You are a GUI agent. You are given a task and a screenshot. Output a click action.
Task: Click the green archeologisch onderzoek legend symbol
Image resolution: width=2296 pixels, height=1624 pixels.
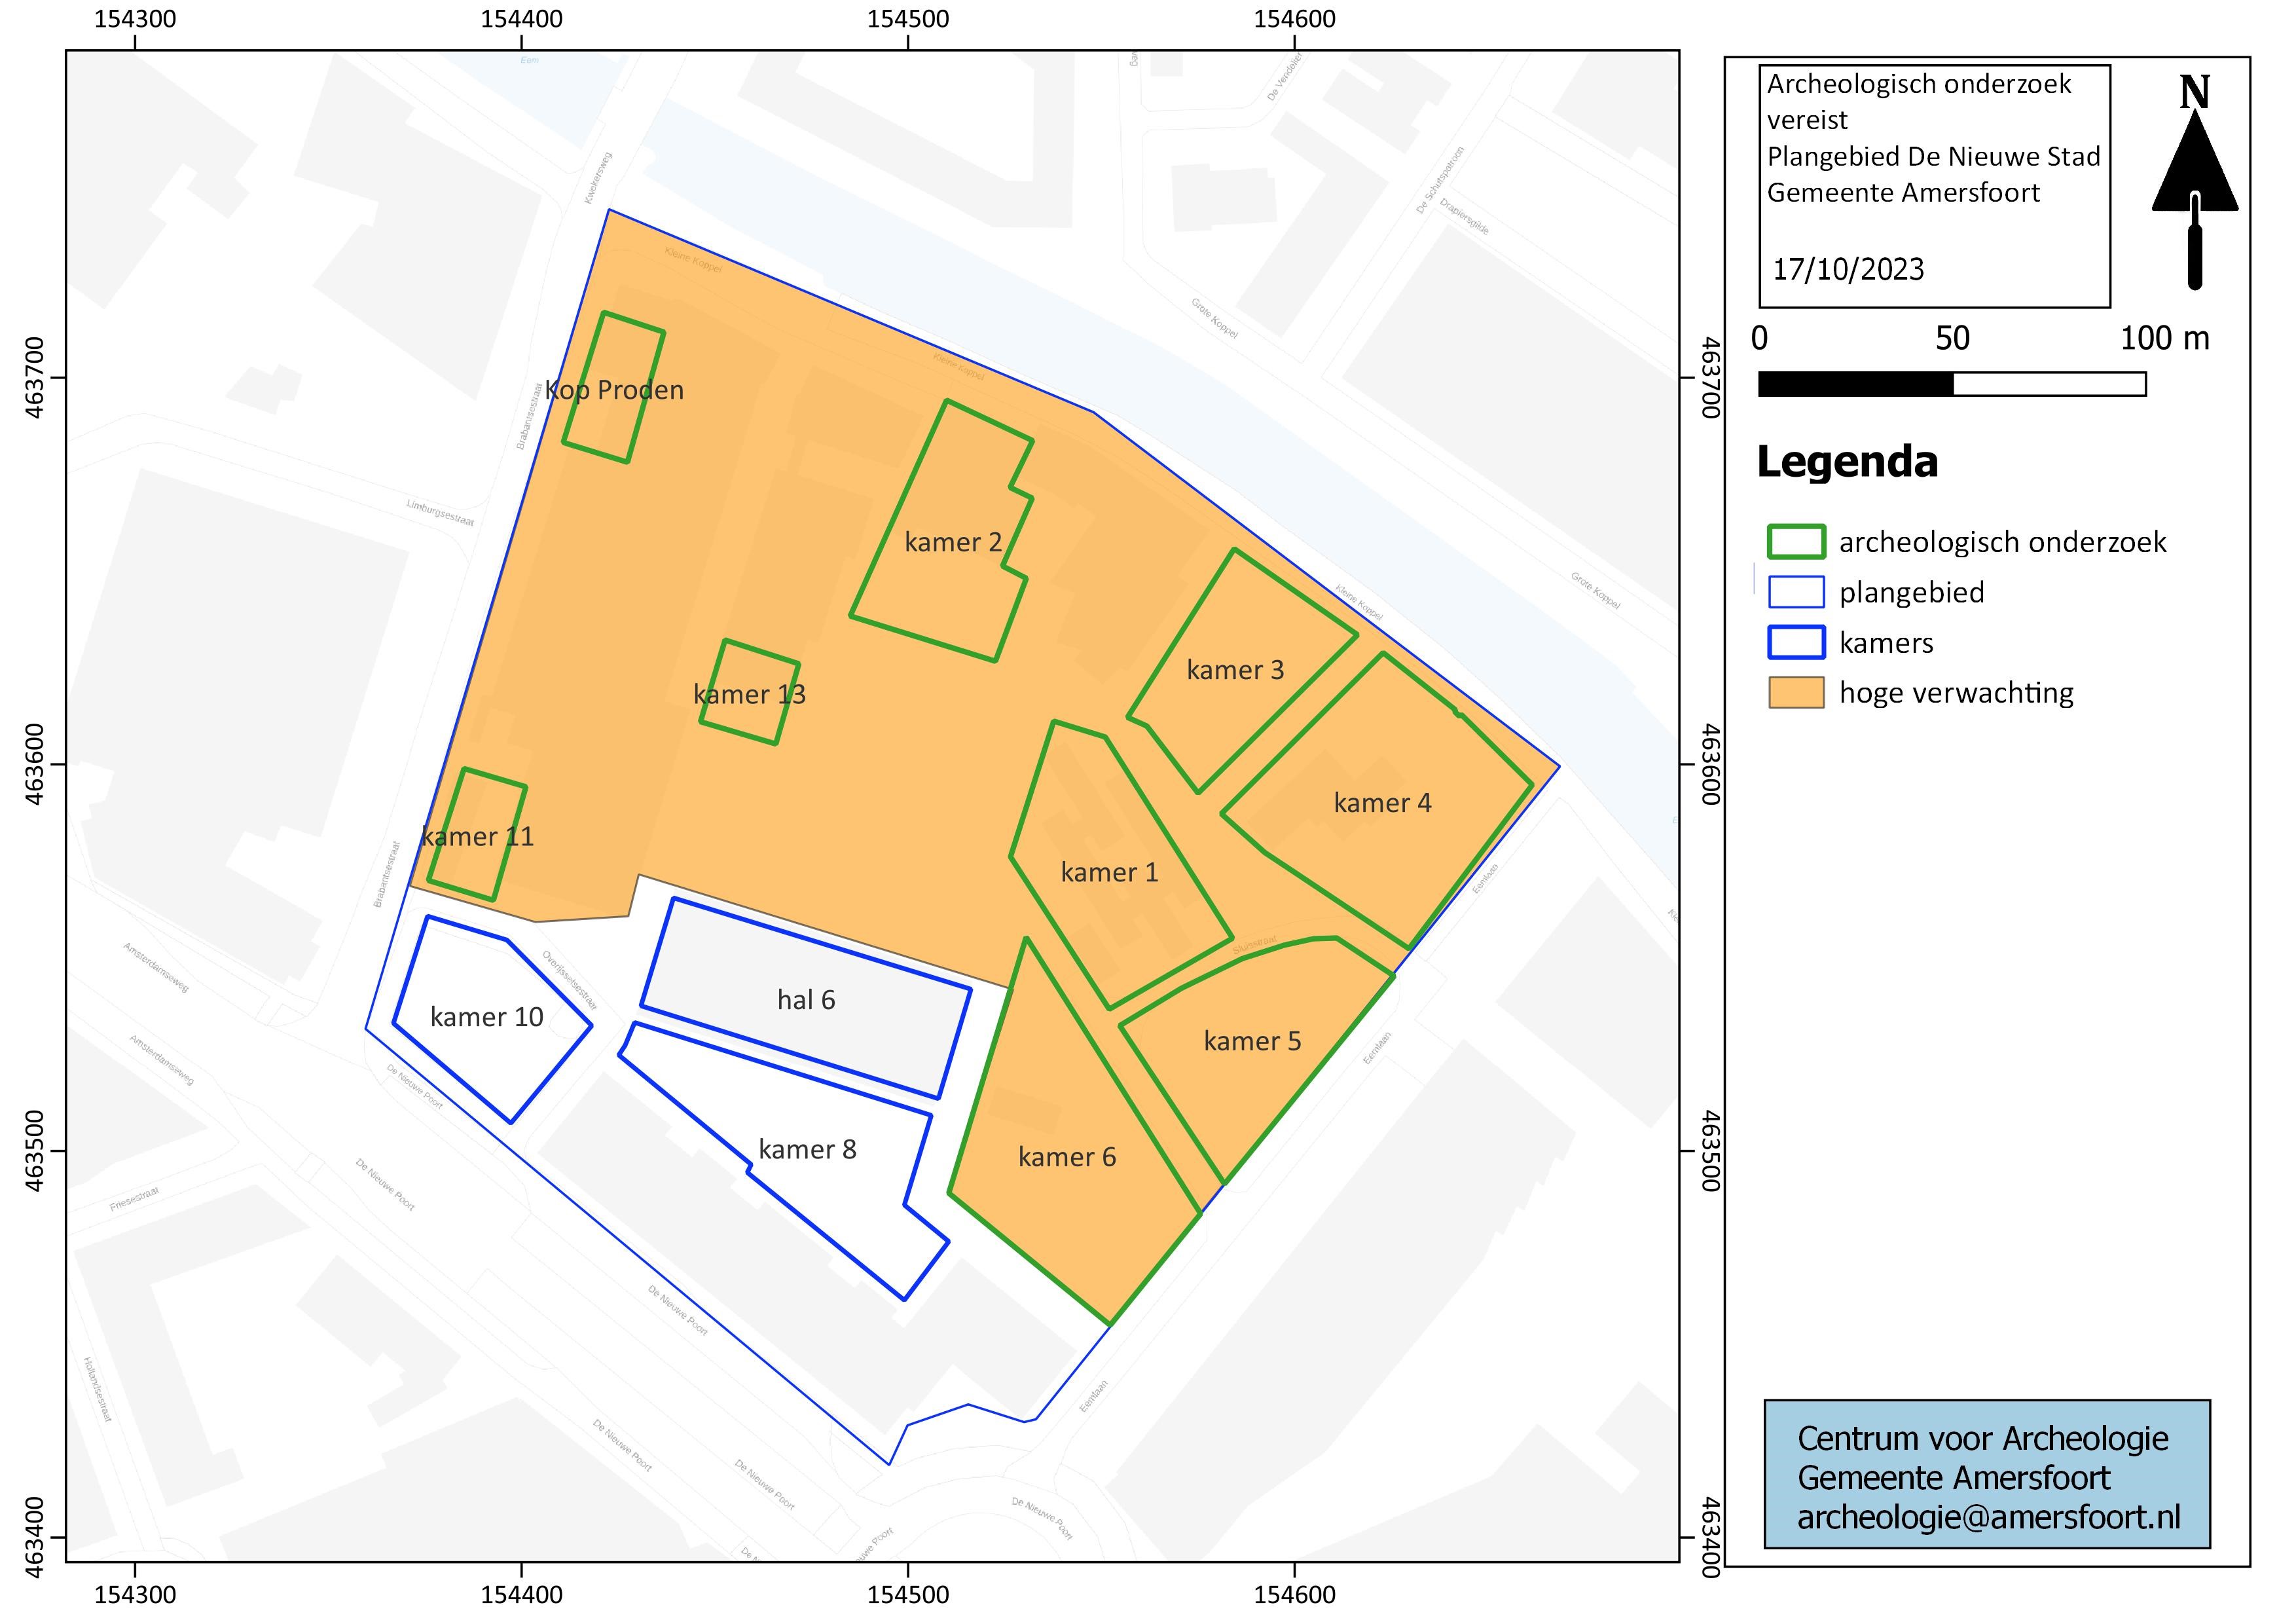(x=1796, y=542)
